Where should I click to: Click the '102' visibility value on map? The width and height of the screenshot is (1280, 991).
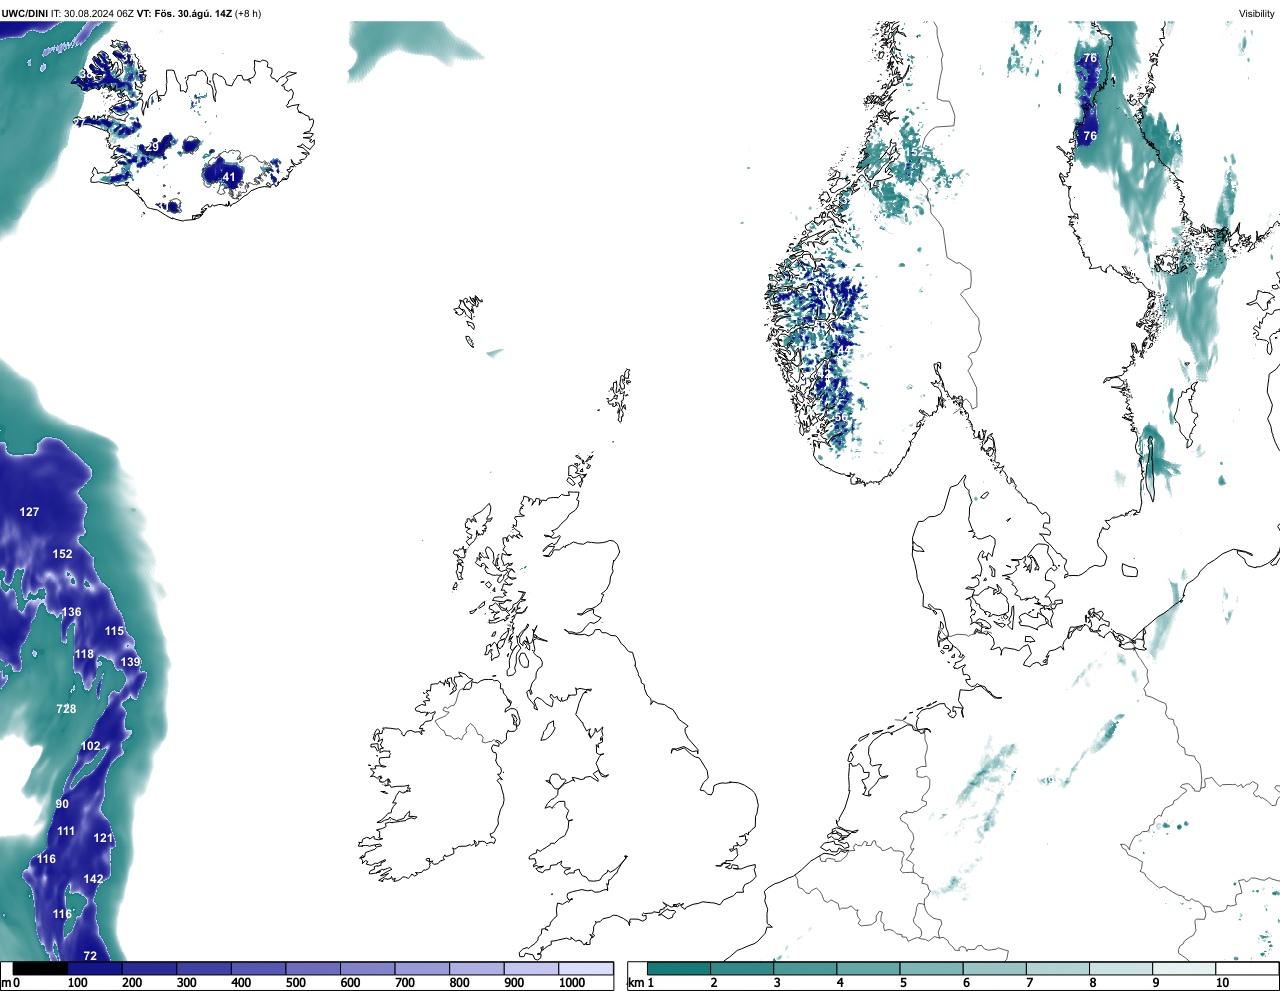coord(91,746)
